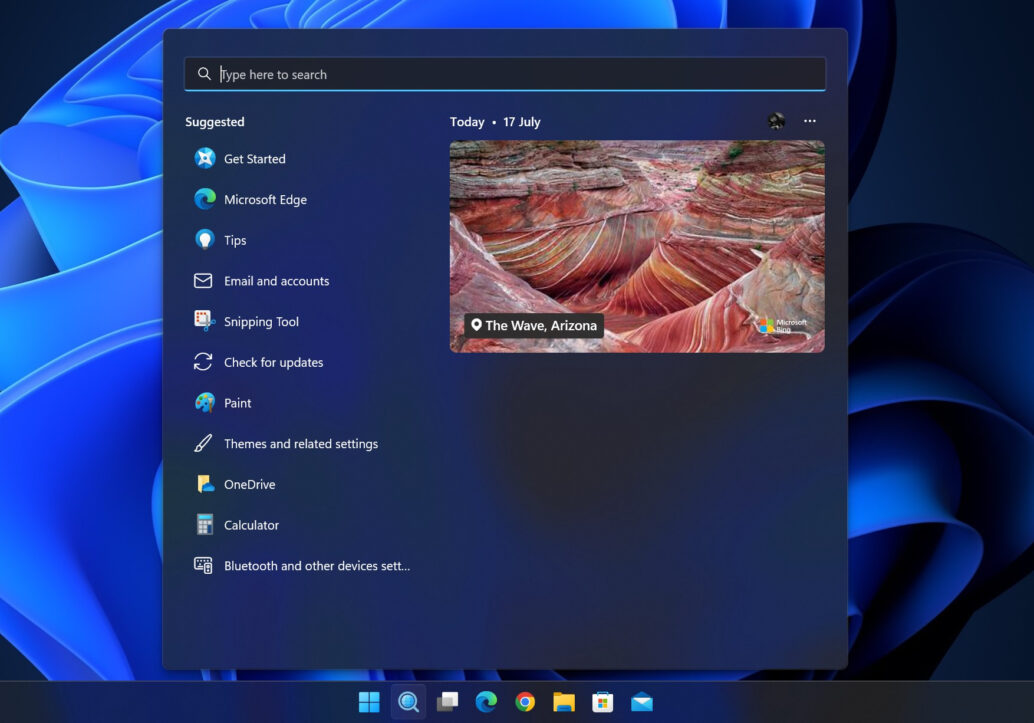This screenshot has height=723, width=1034.
Task: Open Email and accounts settings
Action: coord(274,280)
